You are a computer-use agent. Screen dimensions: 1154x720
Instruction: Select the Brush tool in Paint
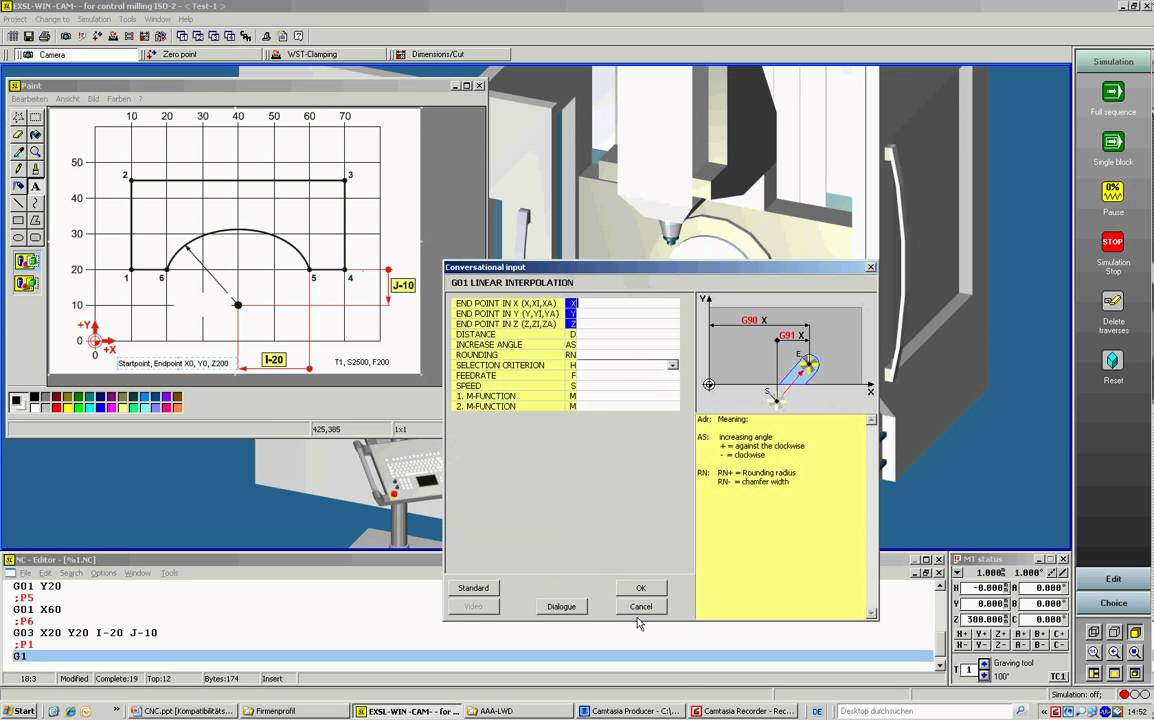35,169
